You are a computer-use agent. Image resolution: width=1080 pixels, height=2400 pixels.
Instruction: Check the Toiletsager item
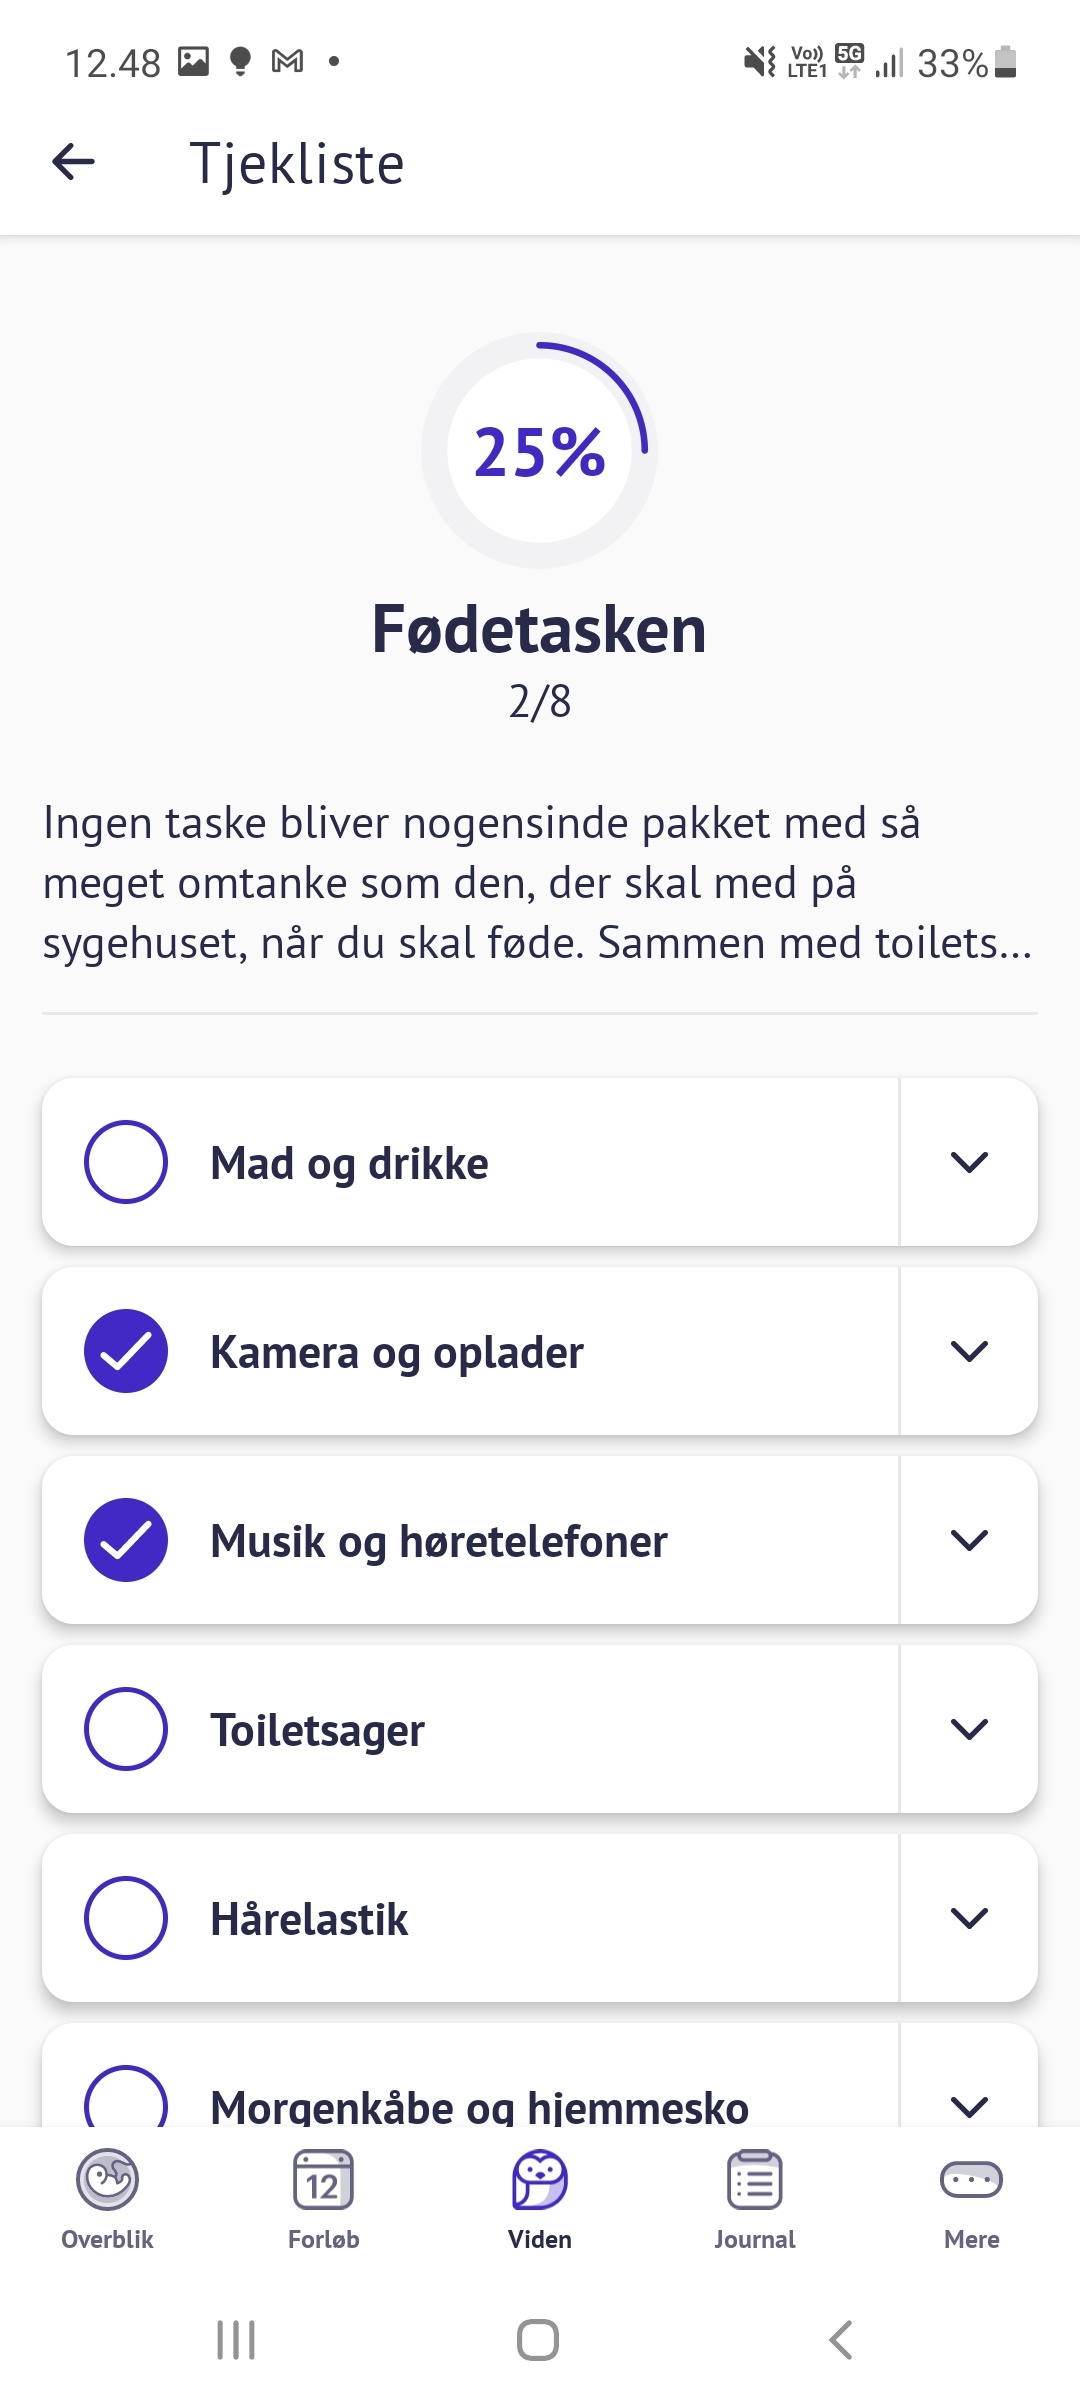coord(126,1729)
